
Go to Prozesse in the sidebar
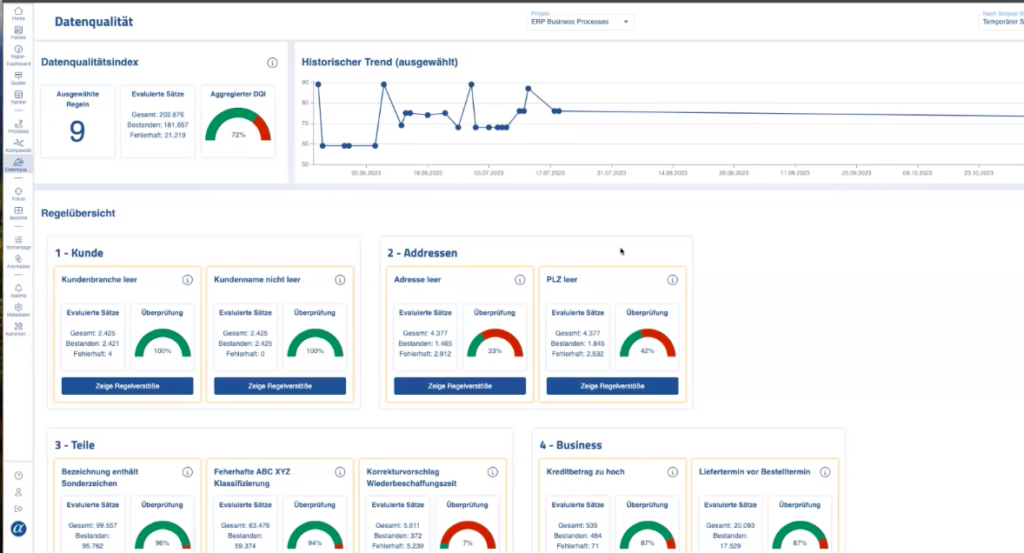tap(18, 124)
